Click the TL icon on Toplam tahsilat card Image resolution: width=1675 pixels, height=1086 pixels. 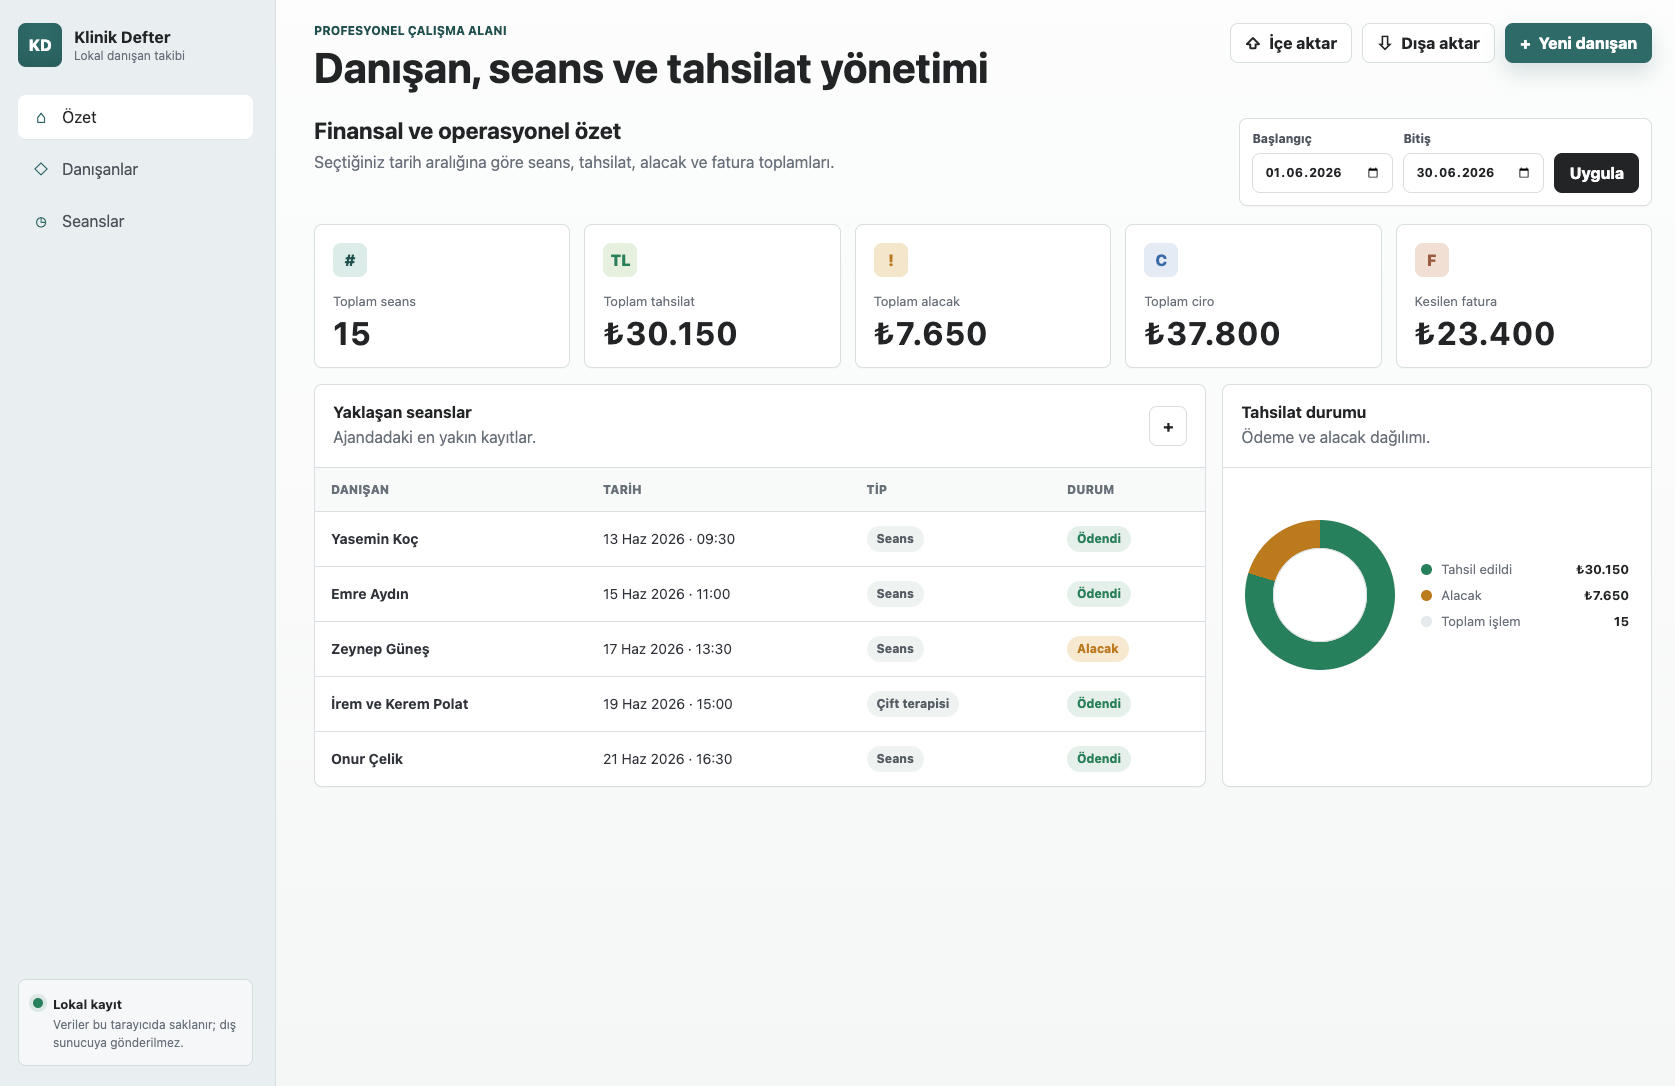[620, 260]
